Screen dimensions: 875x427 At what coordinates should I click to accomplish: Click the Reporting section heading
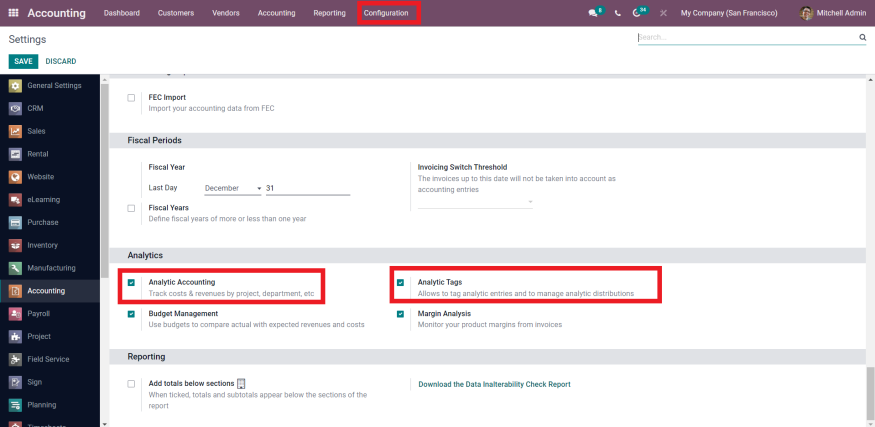click(x=146, y=357)
